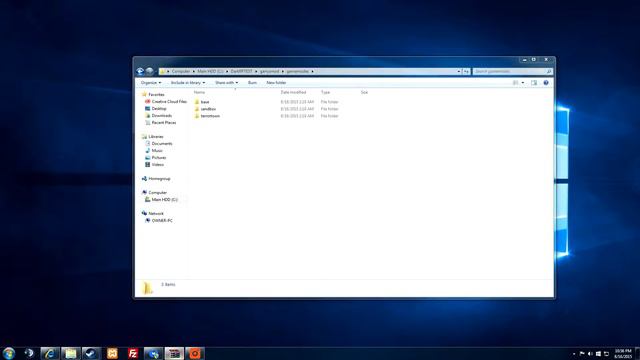Open the views options dropdown arrow
Image resolution: width=640 pixels, height=360 pixels.
click(523, 83)
